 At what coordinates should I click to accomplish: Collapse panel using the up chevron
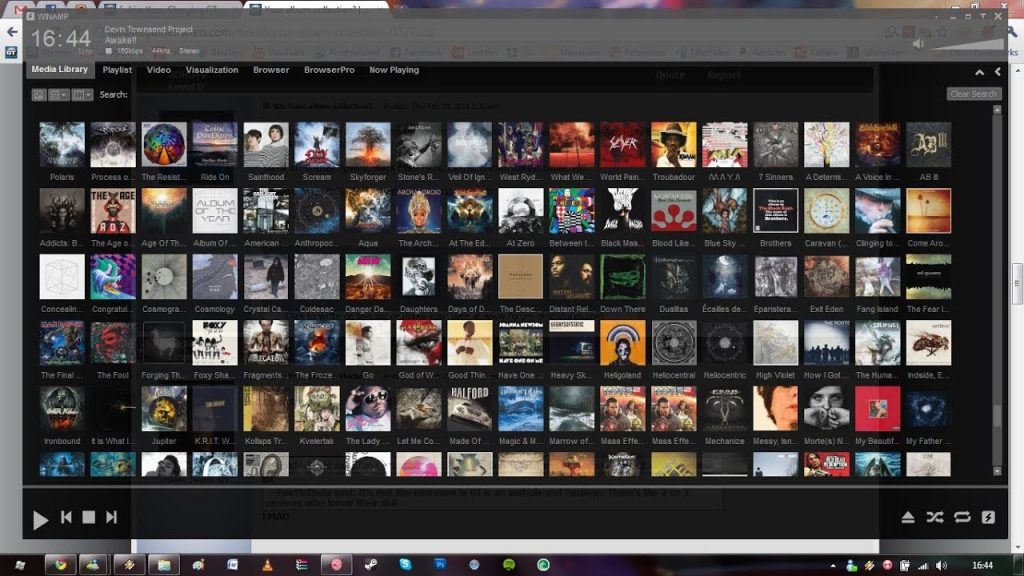click(x=980, y=72)
